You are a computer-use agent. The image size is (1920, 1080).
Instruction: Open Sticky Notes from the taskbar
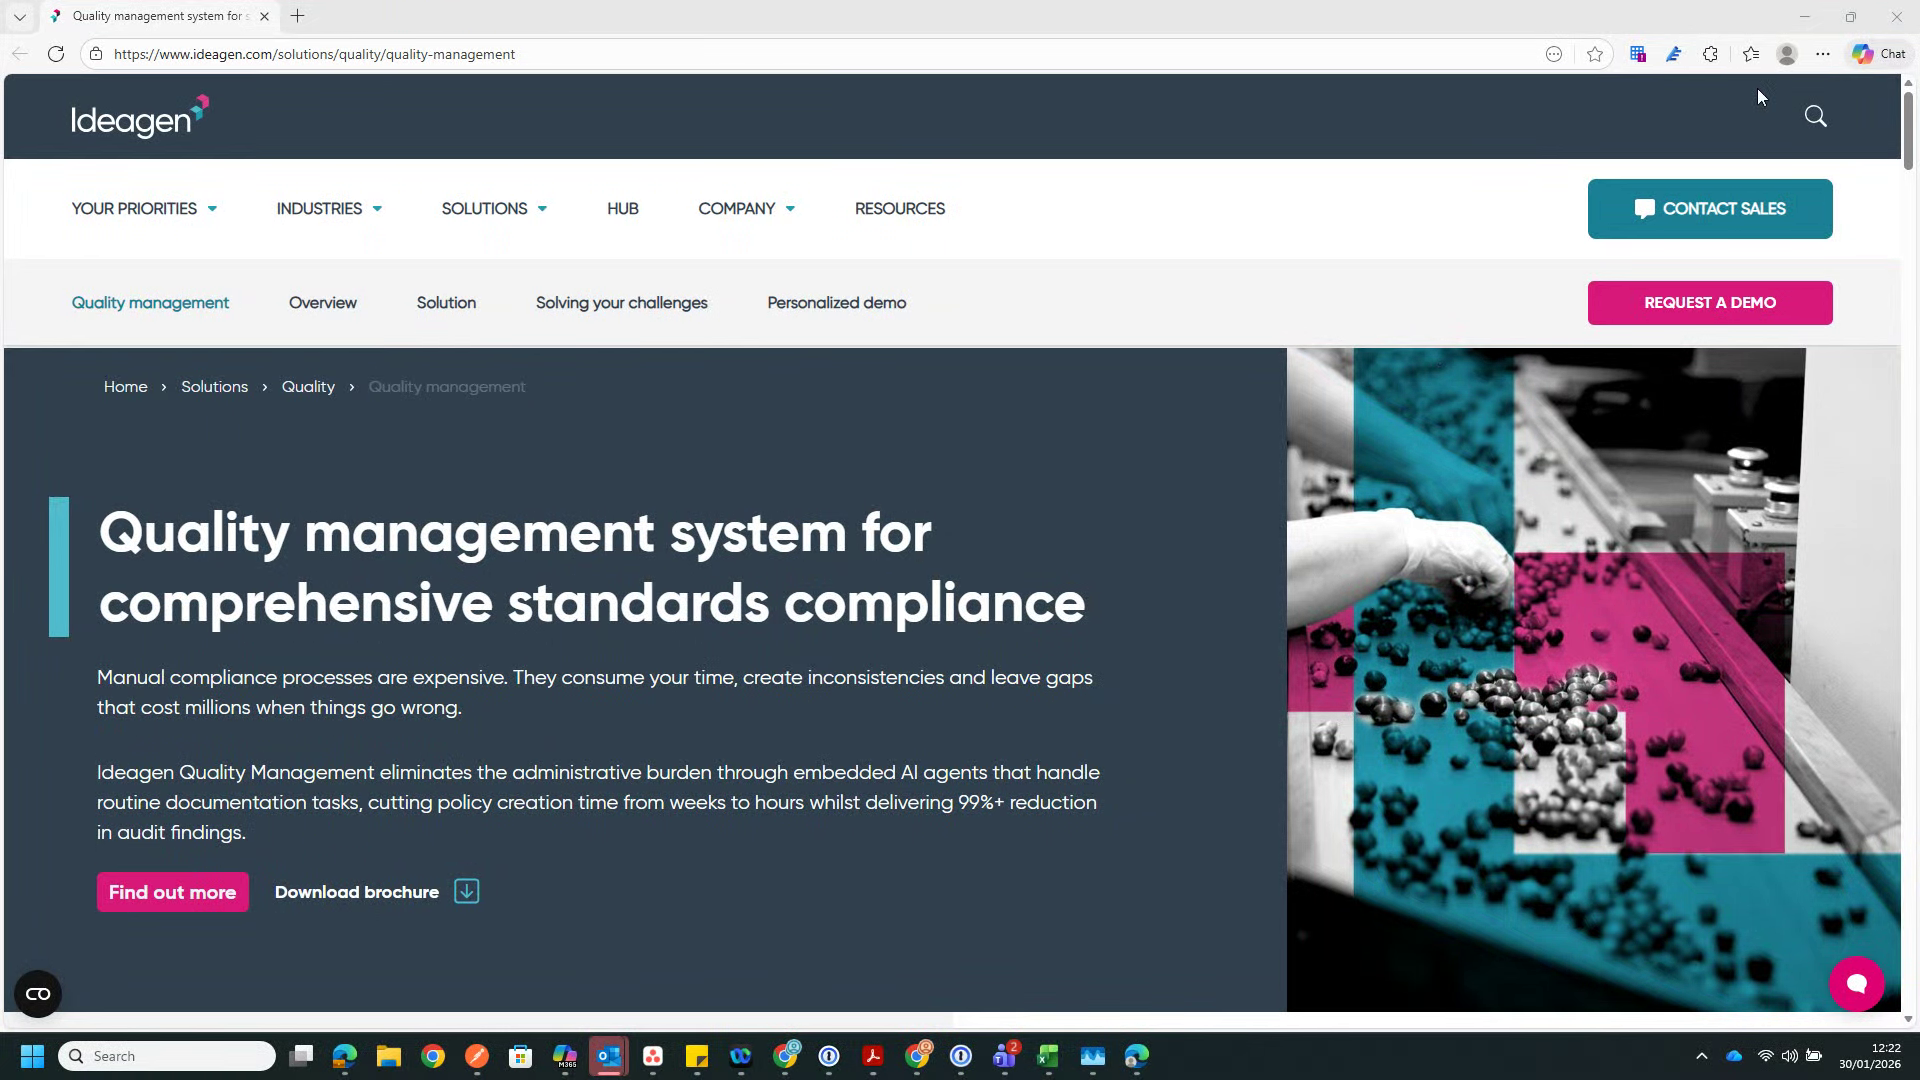(697, 1056)
